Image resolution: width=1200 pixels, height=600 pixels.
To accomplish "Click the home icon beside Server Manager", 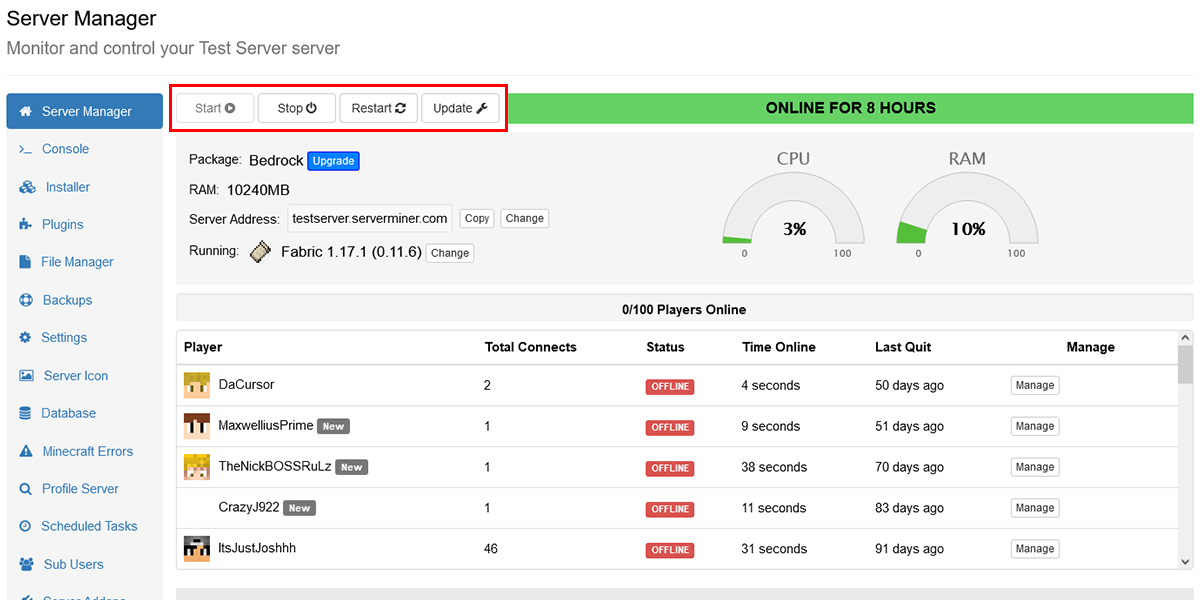I will click(x=26, y=111).
